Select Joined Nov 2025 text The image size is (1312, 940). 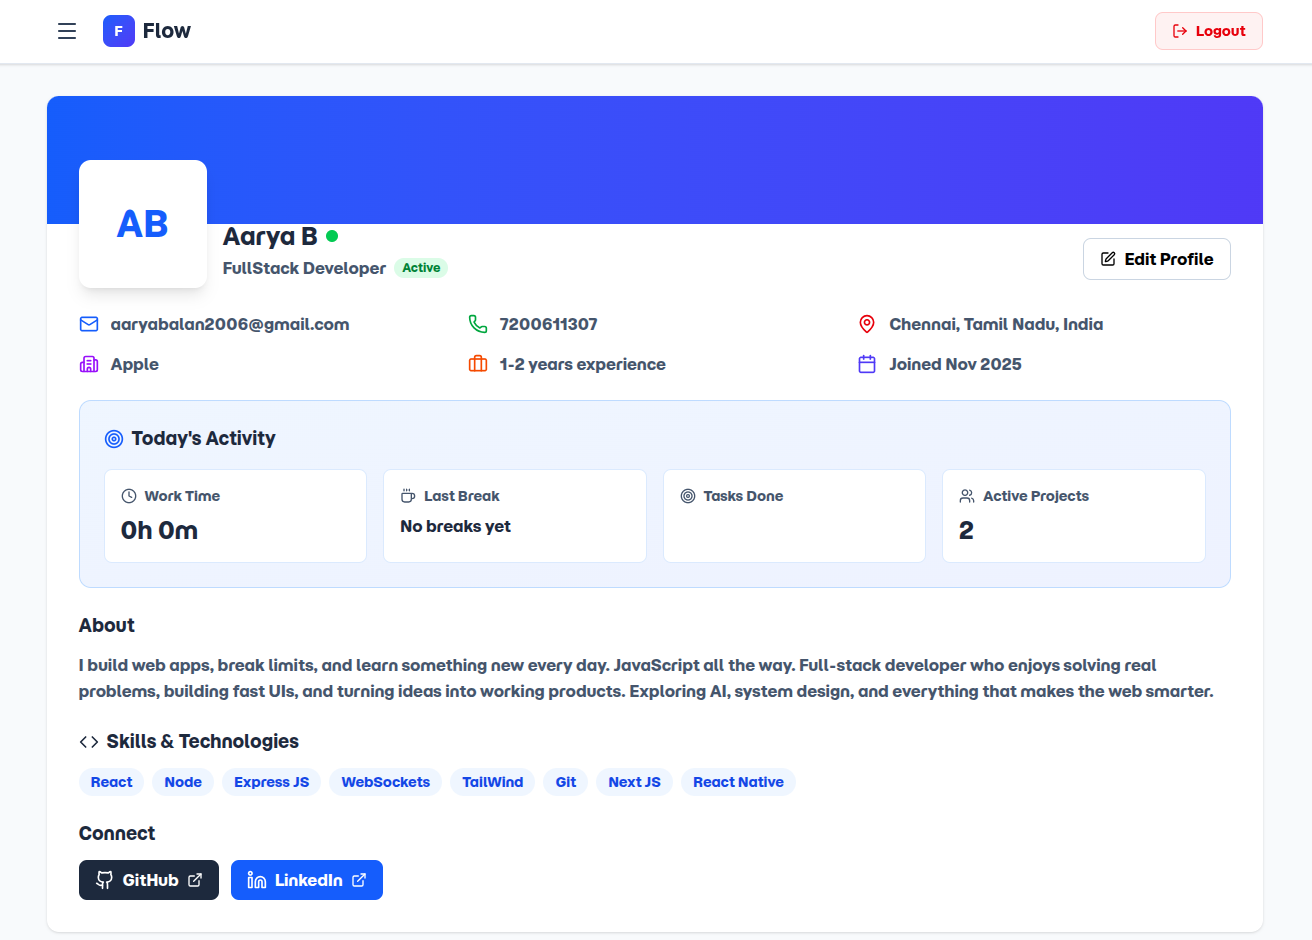955,364
